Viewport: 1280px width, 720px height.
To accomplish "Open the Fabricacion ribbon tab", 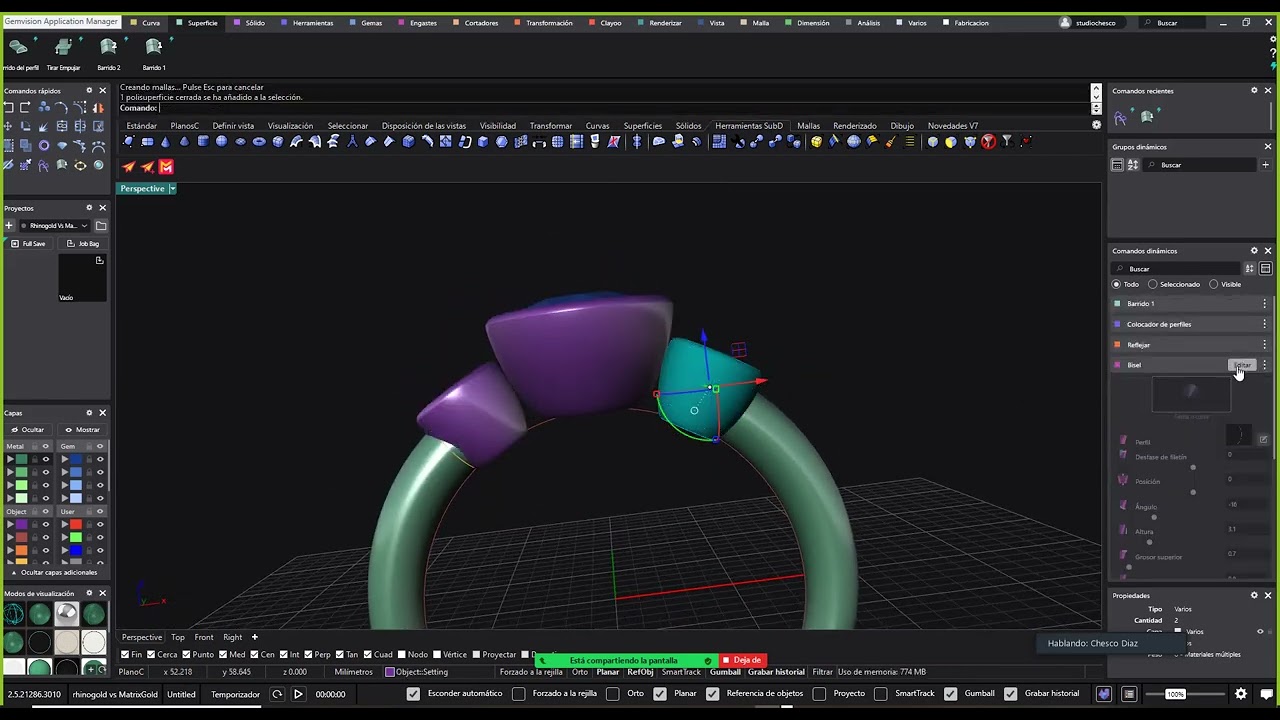I will 966,22.
